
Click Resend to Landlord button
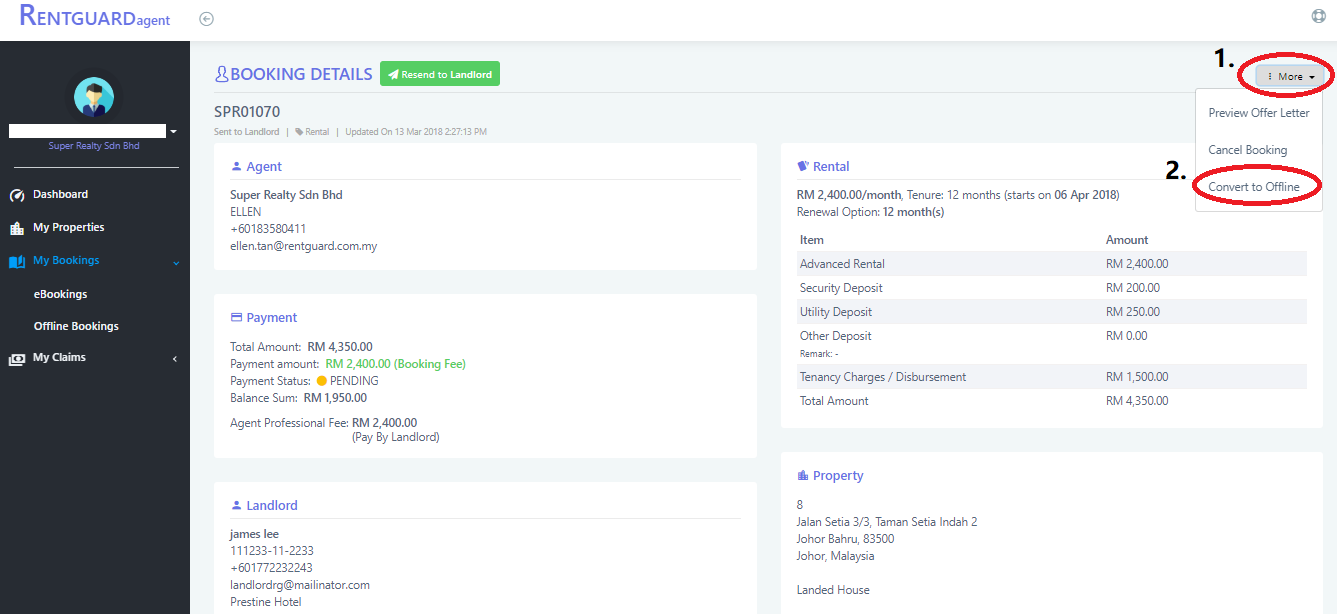click(440, 74)
